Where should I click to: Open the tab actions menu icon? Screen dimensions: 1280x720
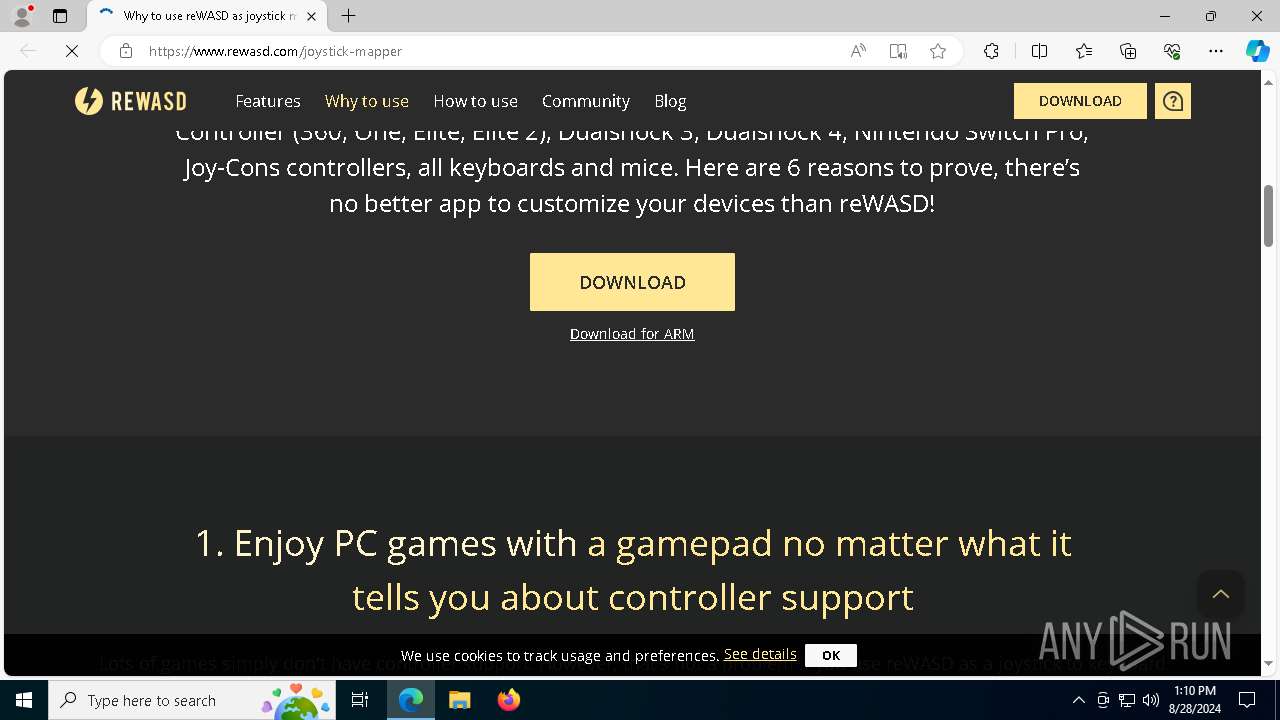tap(60, 16)
